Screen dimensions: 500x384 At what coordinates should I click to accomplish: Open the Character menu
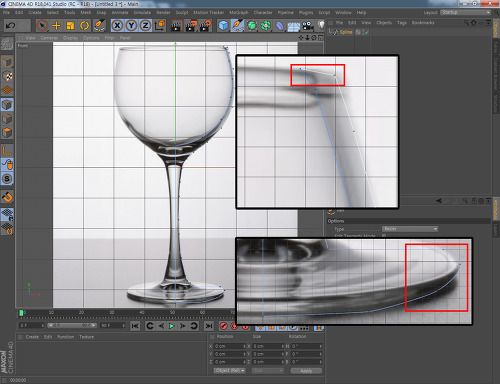pos(263,12)
